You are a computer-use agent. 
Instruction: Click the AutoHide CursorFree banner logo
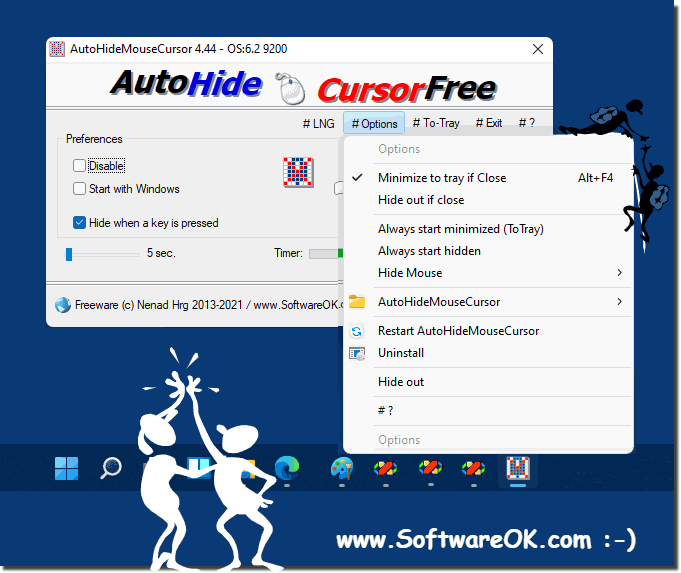[x=303, y=87]
